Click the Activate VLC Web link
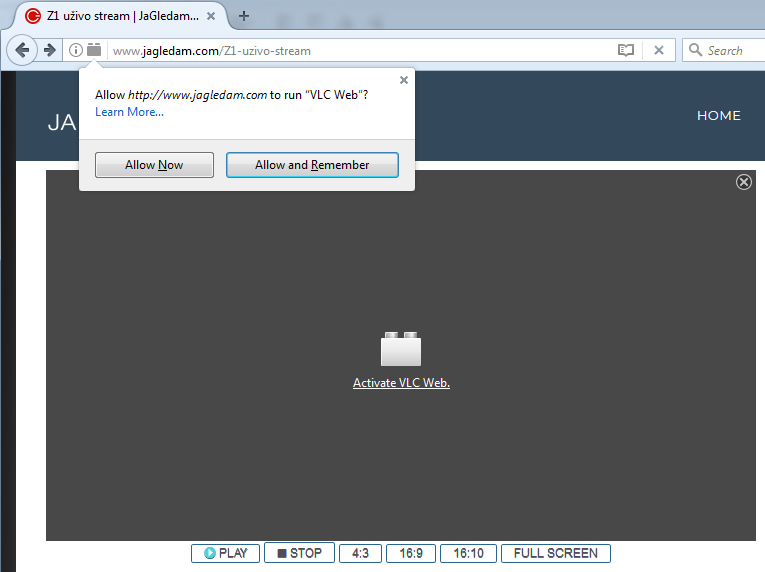The height and width of the screenshot is (572, 765). 402,383
